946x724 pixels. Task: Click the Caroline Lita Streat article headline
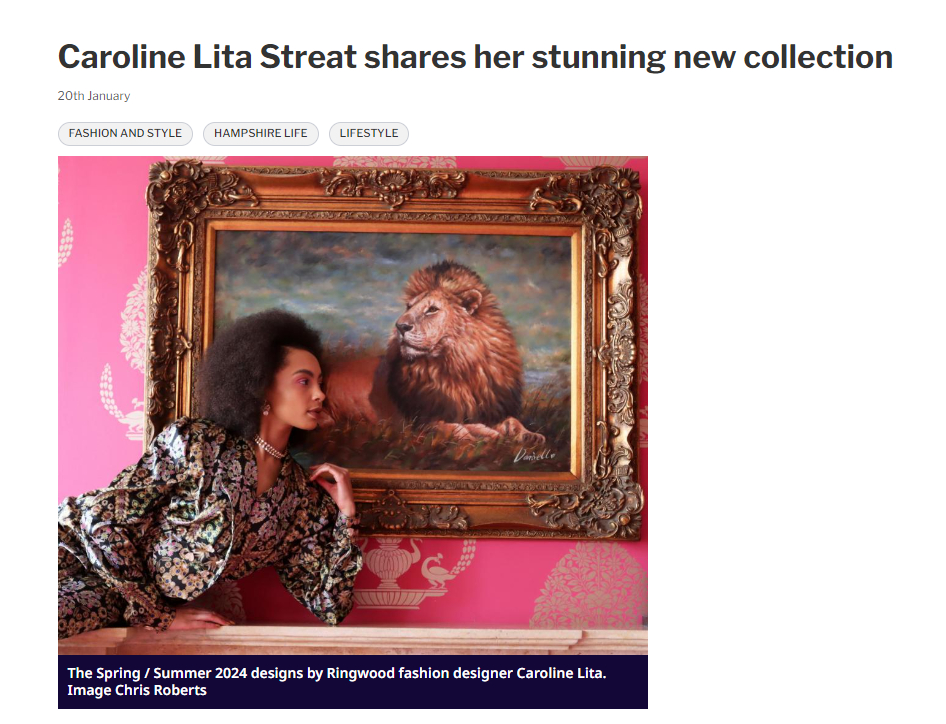point(475,57)
